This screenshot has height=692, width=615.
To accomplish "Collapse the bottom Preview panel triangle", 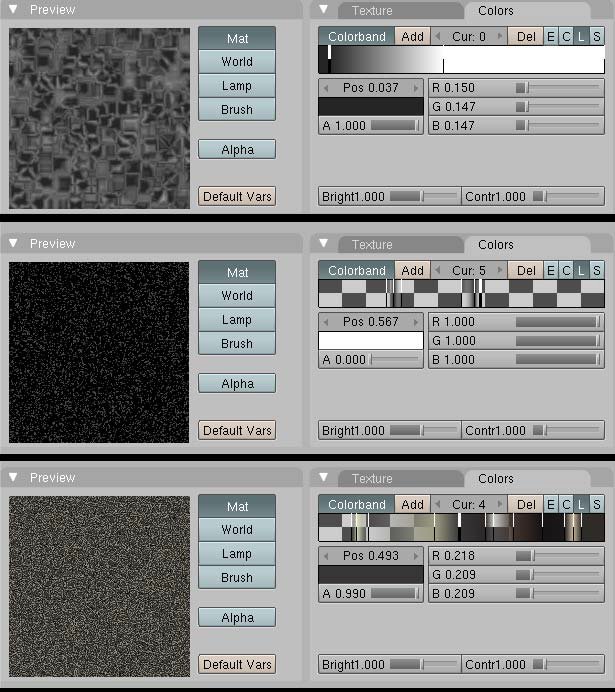I will [13, 477].
